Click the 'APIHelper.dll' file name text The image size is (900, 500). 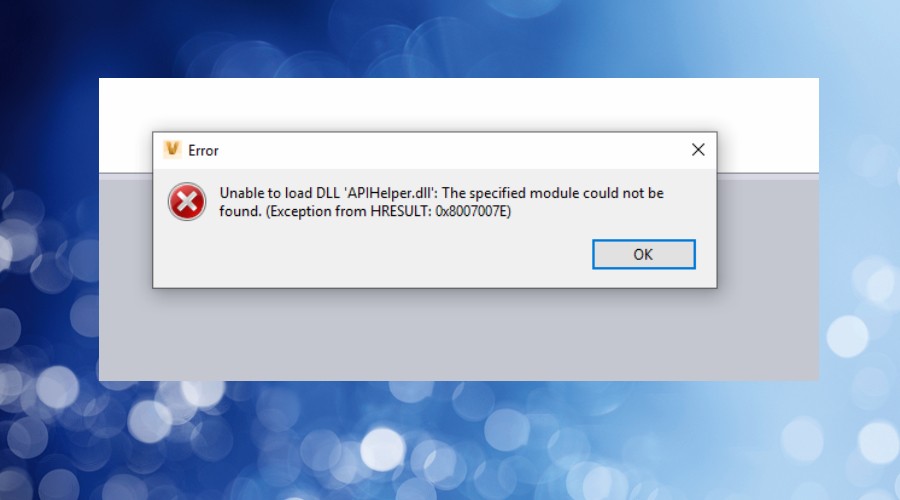pyautogui.click(x=391, y=193)
